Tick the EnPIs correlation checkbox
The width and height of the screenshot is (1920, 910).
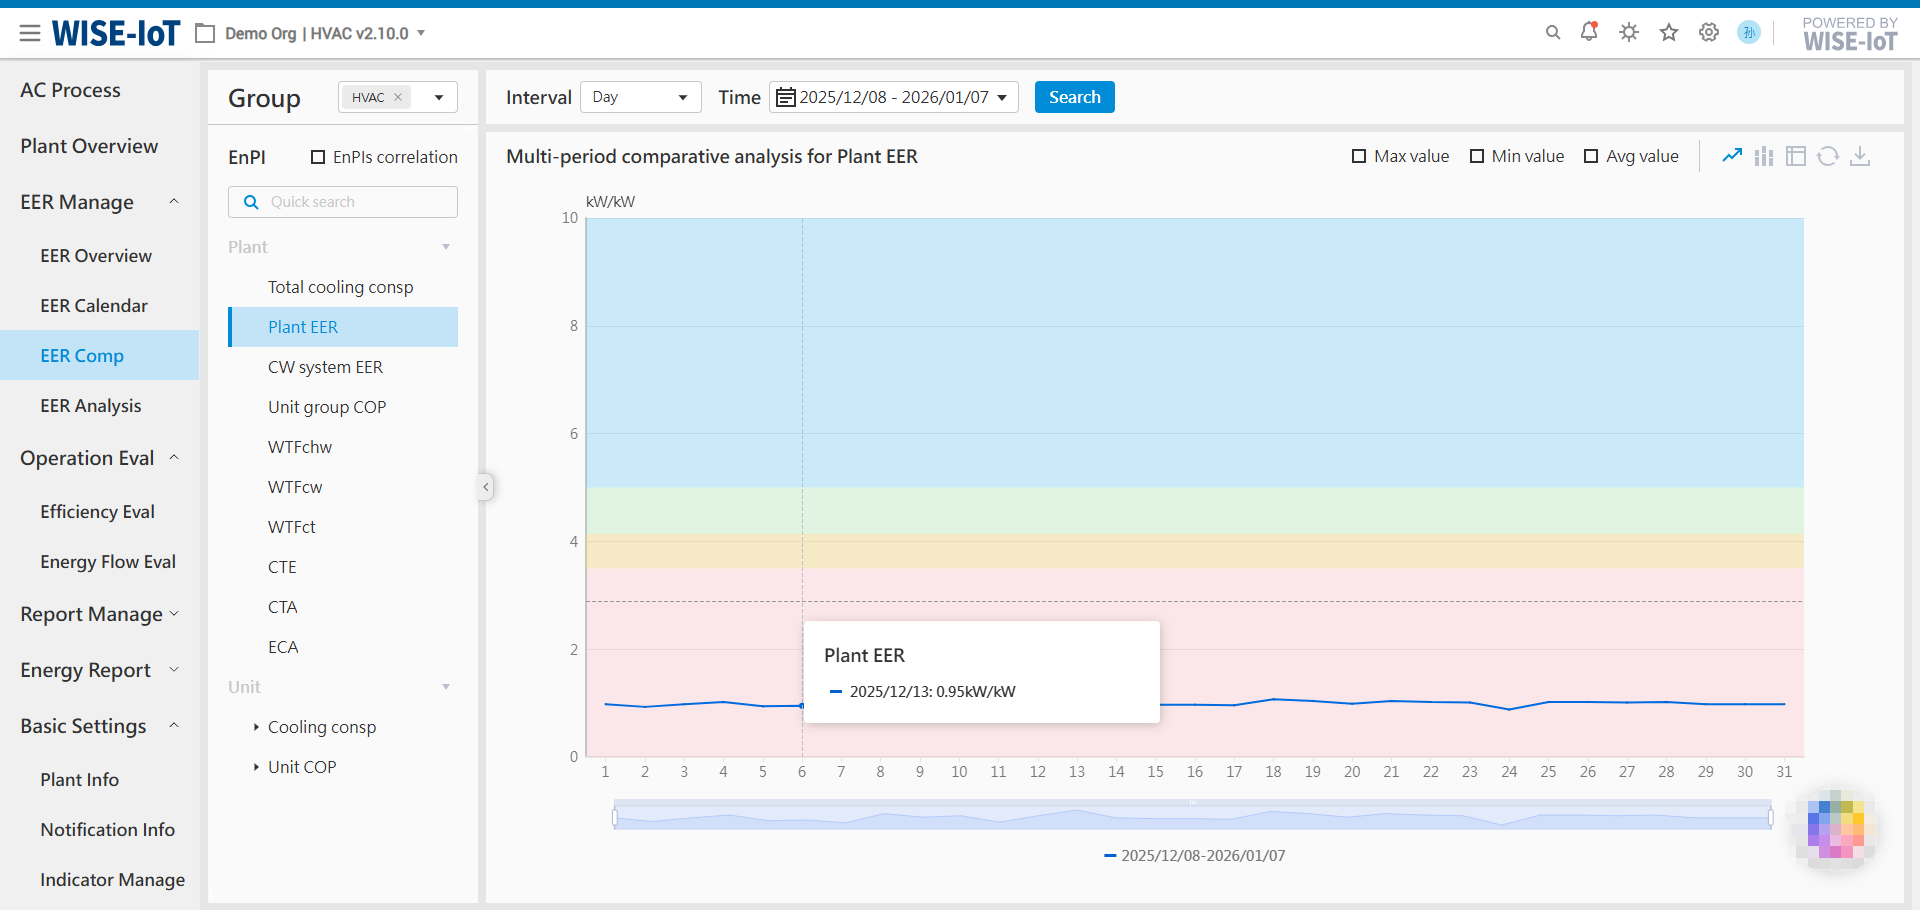point(318,157)
